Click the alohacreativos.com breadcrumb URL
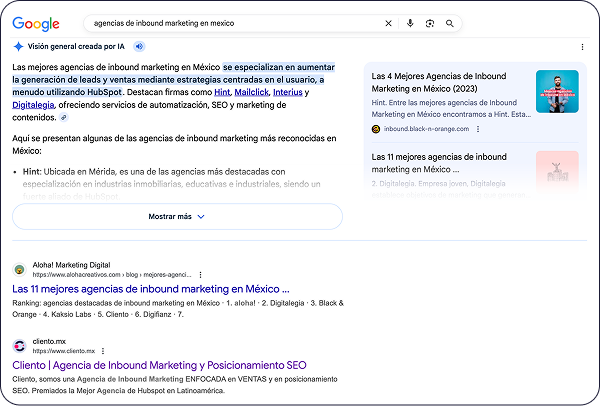 pyautogui.click(x=112, y=275)
